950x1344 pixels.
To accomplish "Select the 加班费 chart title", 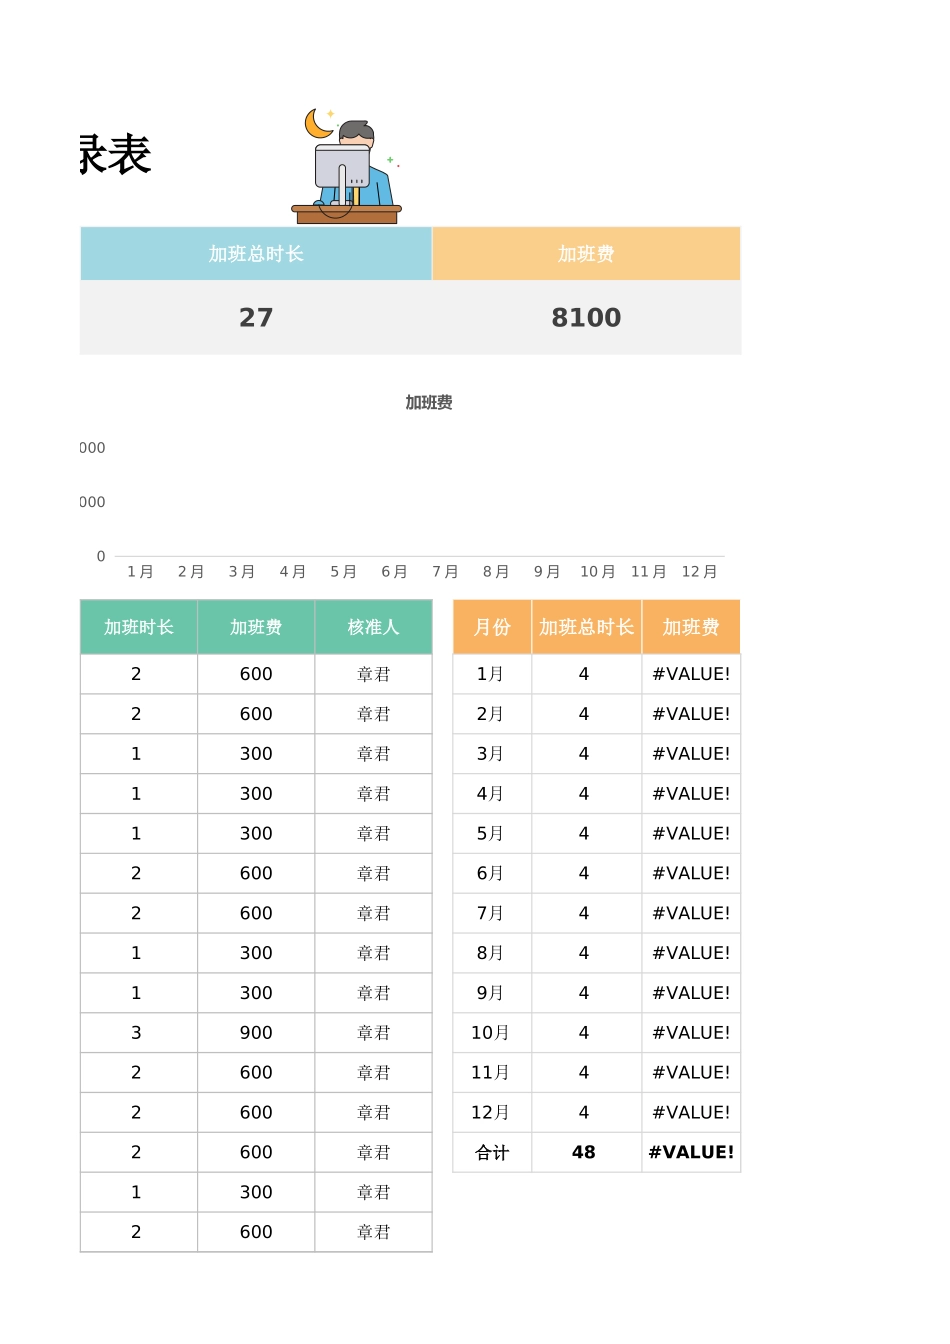I will pos(429,403).
